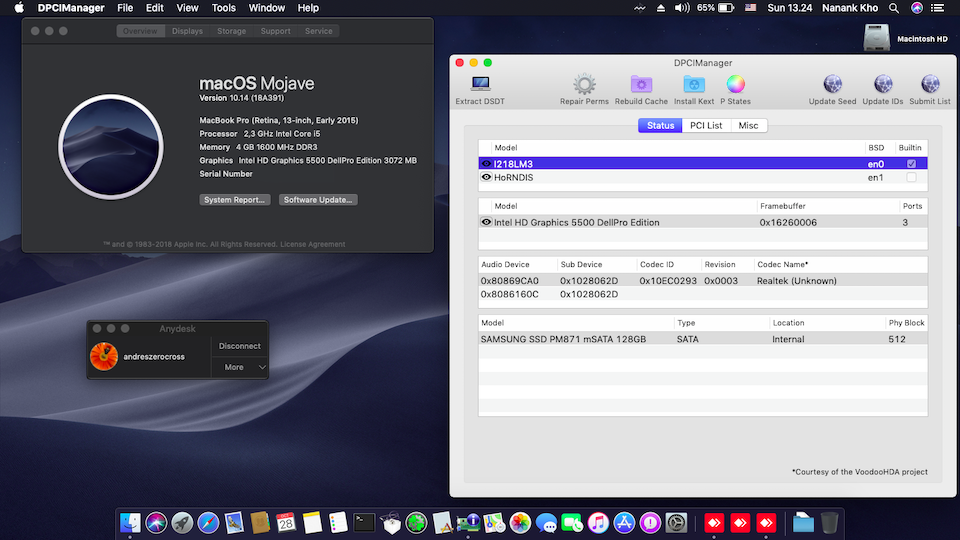Click the Update IDs globe icon
This screenshot has height=540, width=960.
pos(882,84)
